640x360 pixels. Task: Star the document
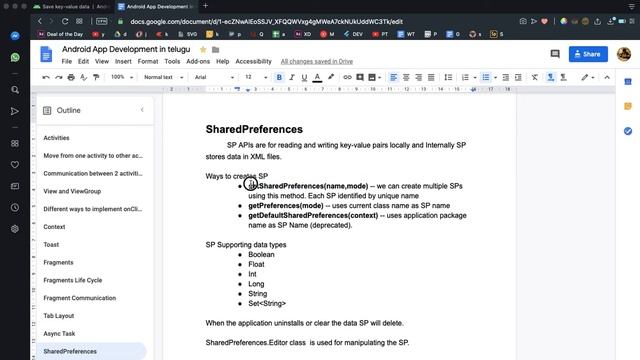(203, 50)
